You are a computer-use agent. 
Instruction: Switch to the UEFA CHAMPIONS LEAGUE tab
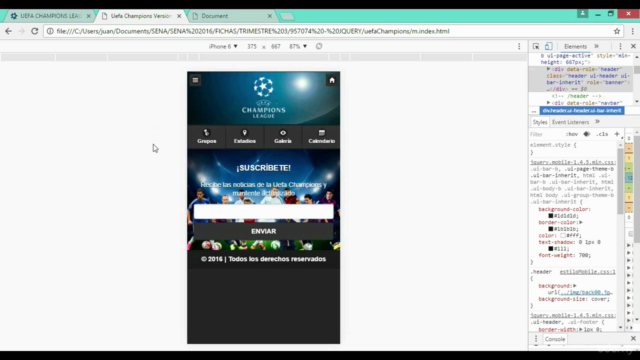pyautogui.click(x=50, y=16)
